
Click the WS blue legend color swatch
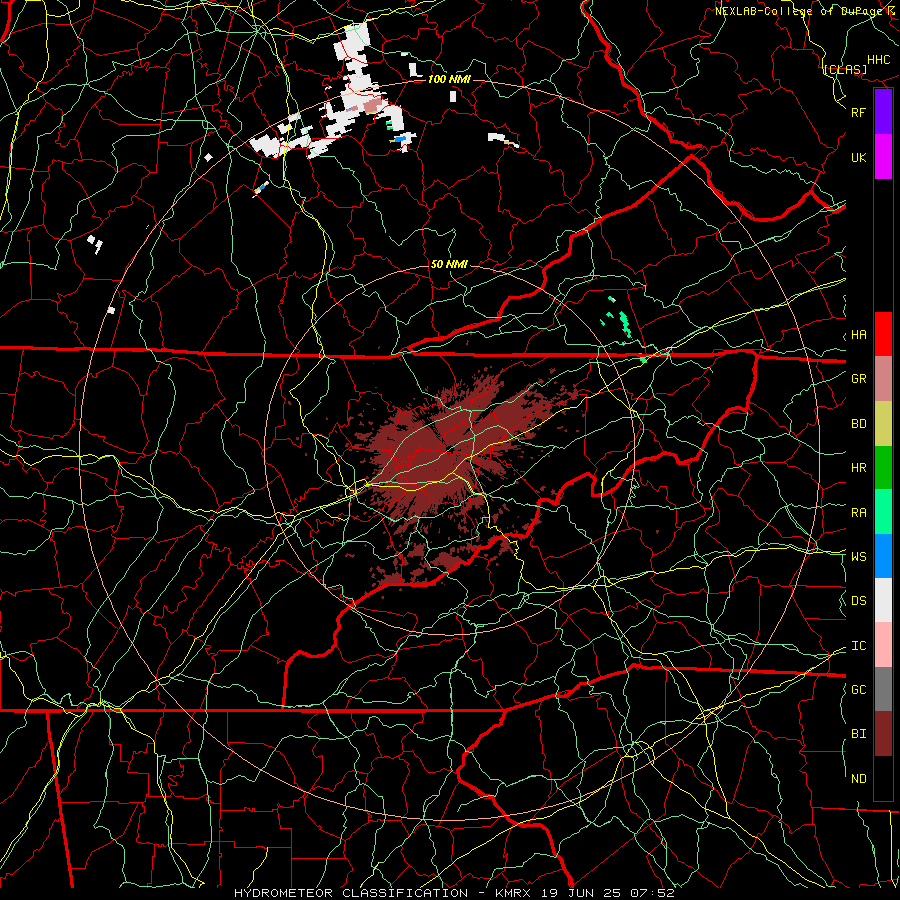(883, 556)
